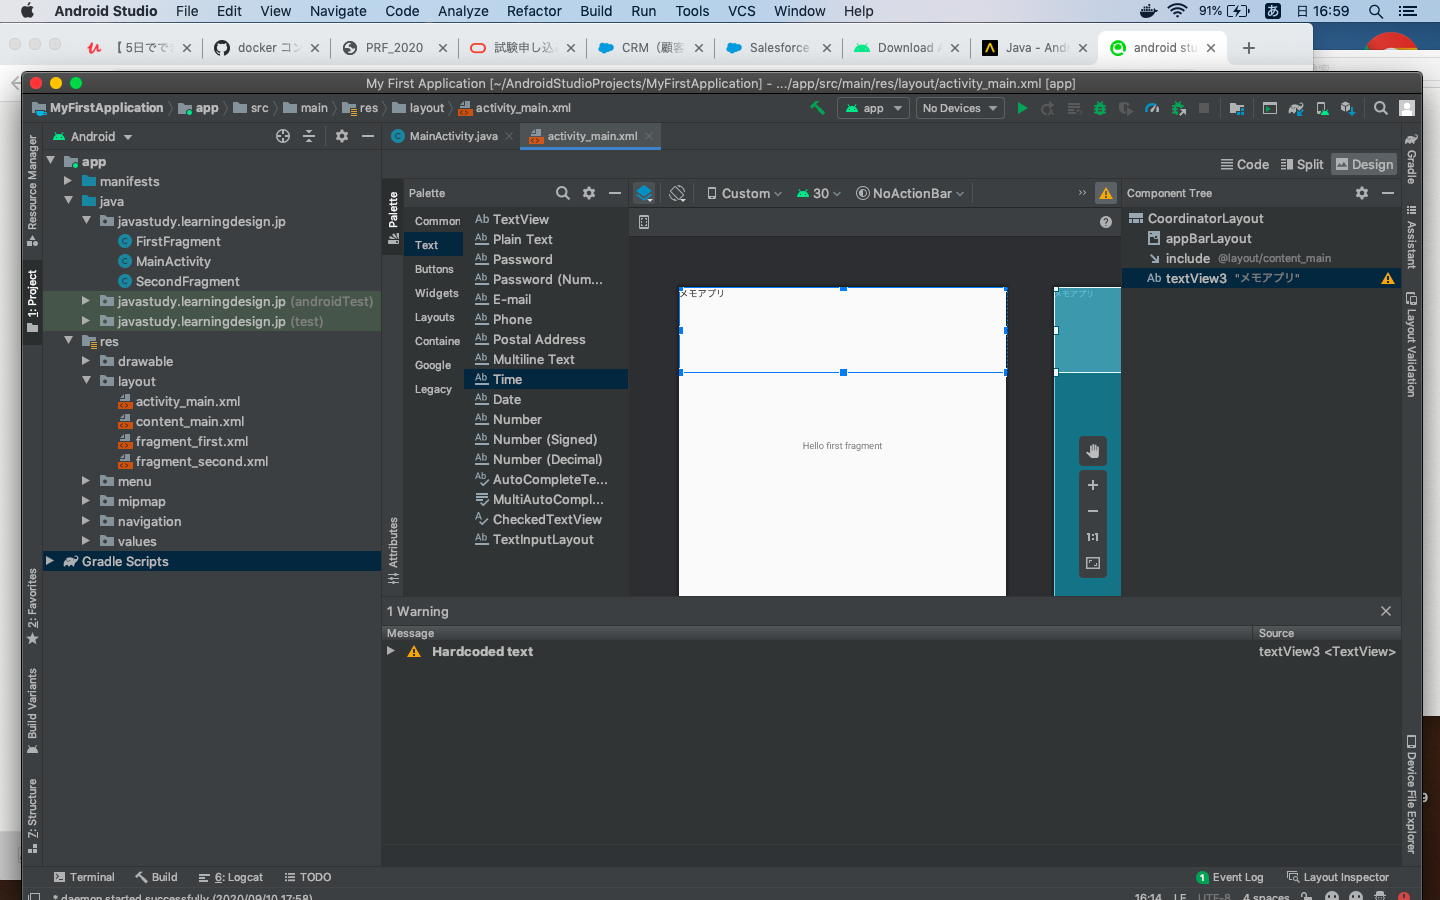Select the design surface layers icon
Viewport: 1440px width, 900px height.
(644, 193)
